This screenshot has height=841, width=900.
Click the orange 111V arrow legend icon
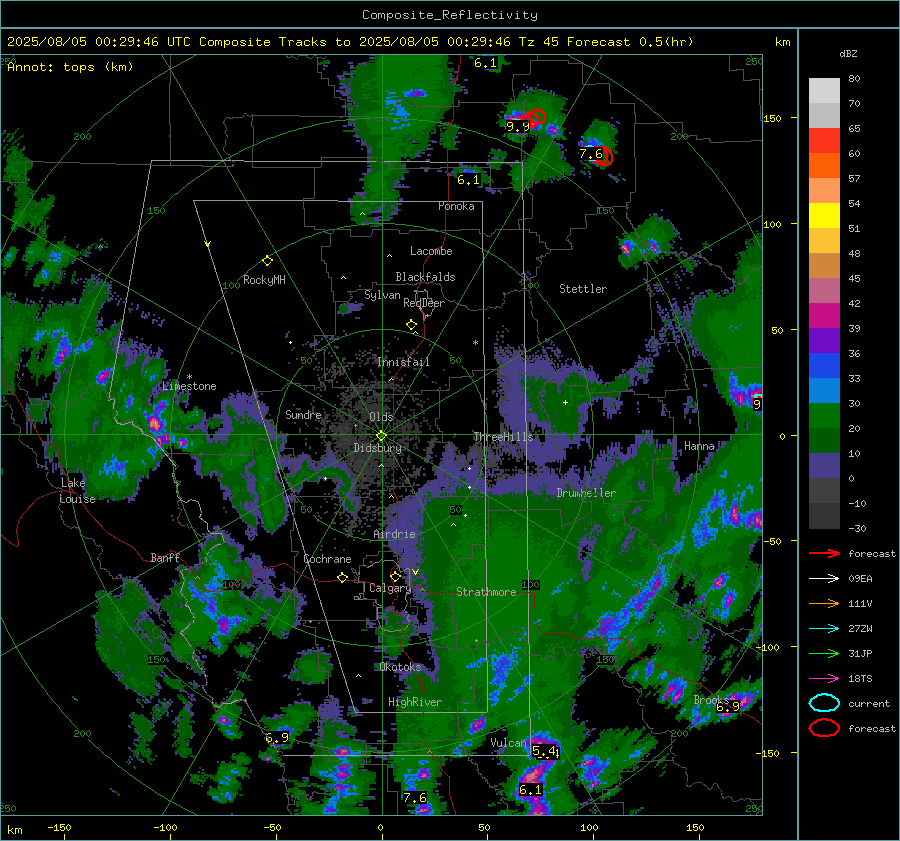click(824, 603)
